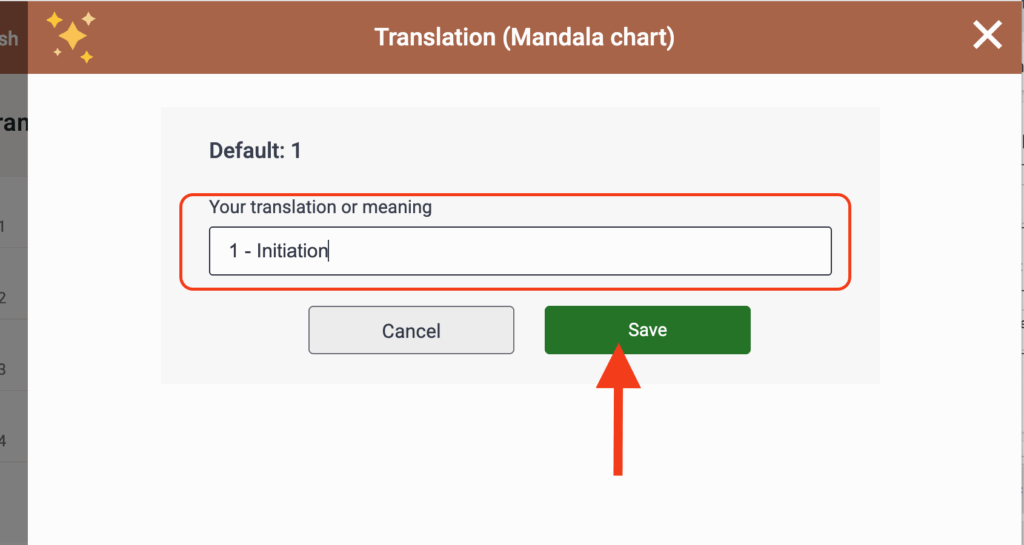The height and width of the screenshot is (545, 1024).
Task: Click the Save button
Action: click(x=647, y=330)
